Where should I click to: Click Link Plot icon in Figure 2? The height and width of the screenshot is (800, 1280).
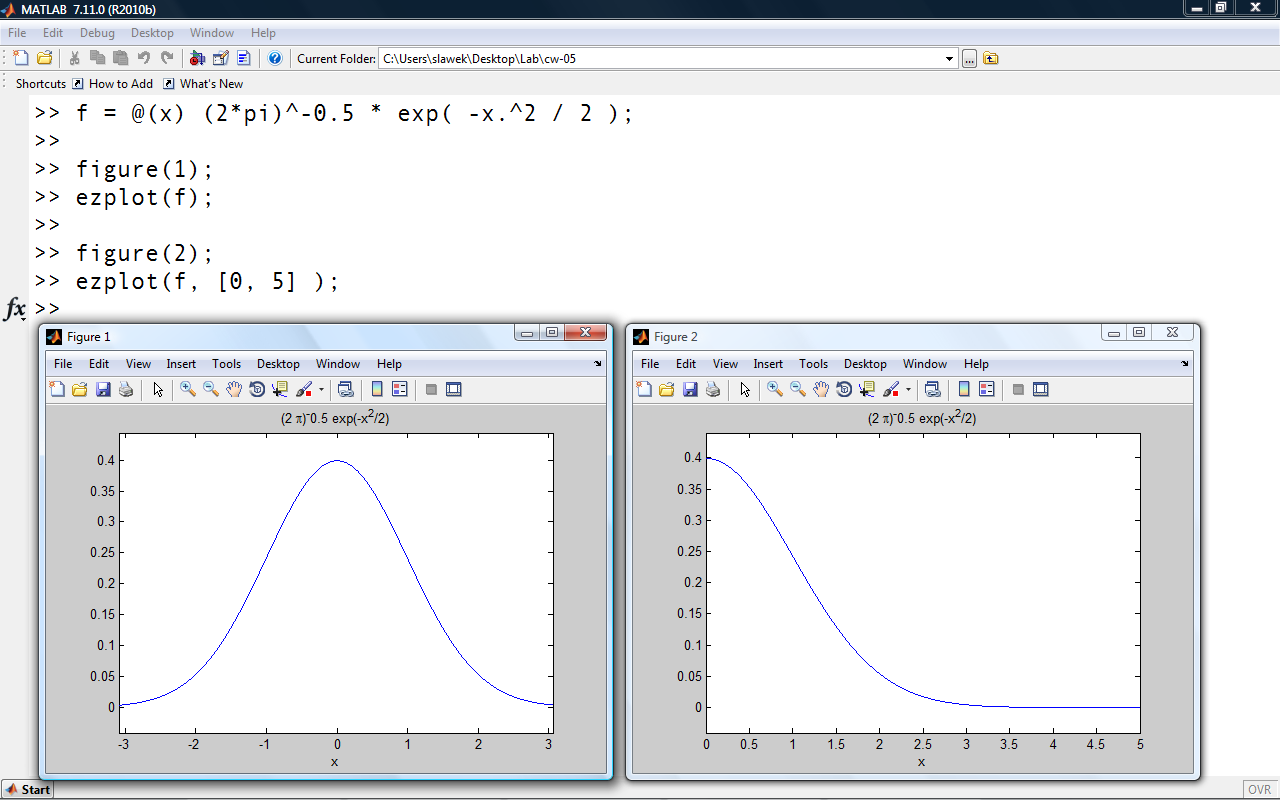click(932, 390)
